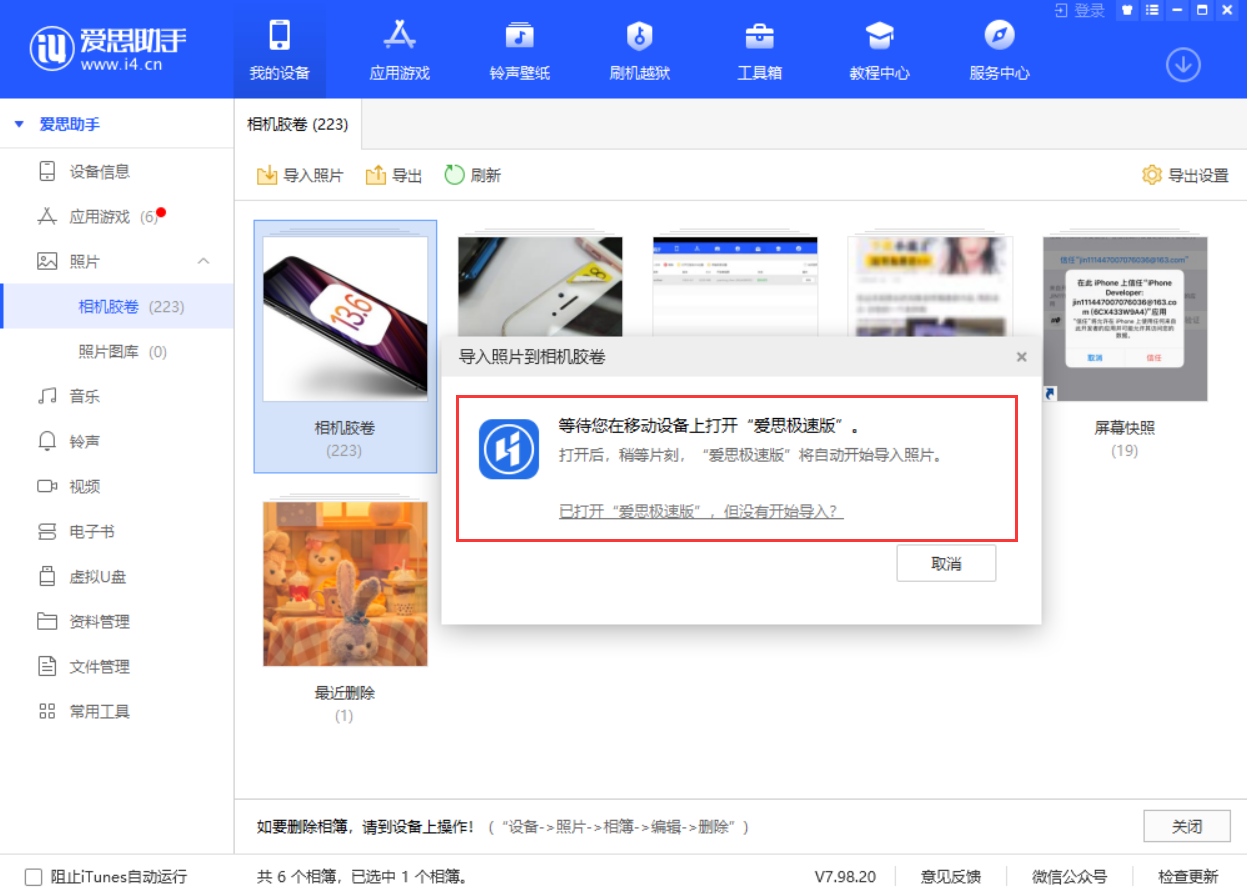Open the 工具箱 top tab
1247x895 pixels.
pyautogui.click(x=760, y=50)
